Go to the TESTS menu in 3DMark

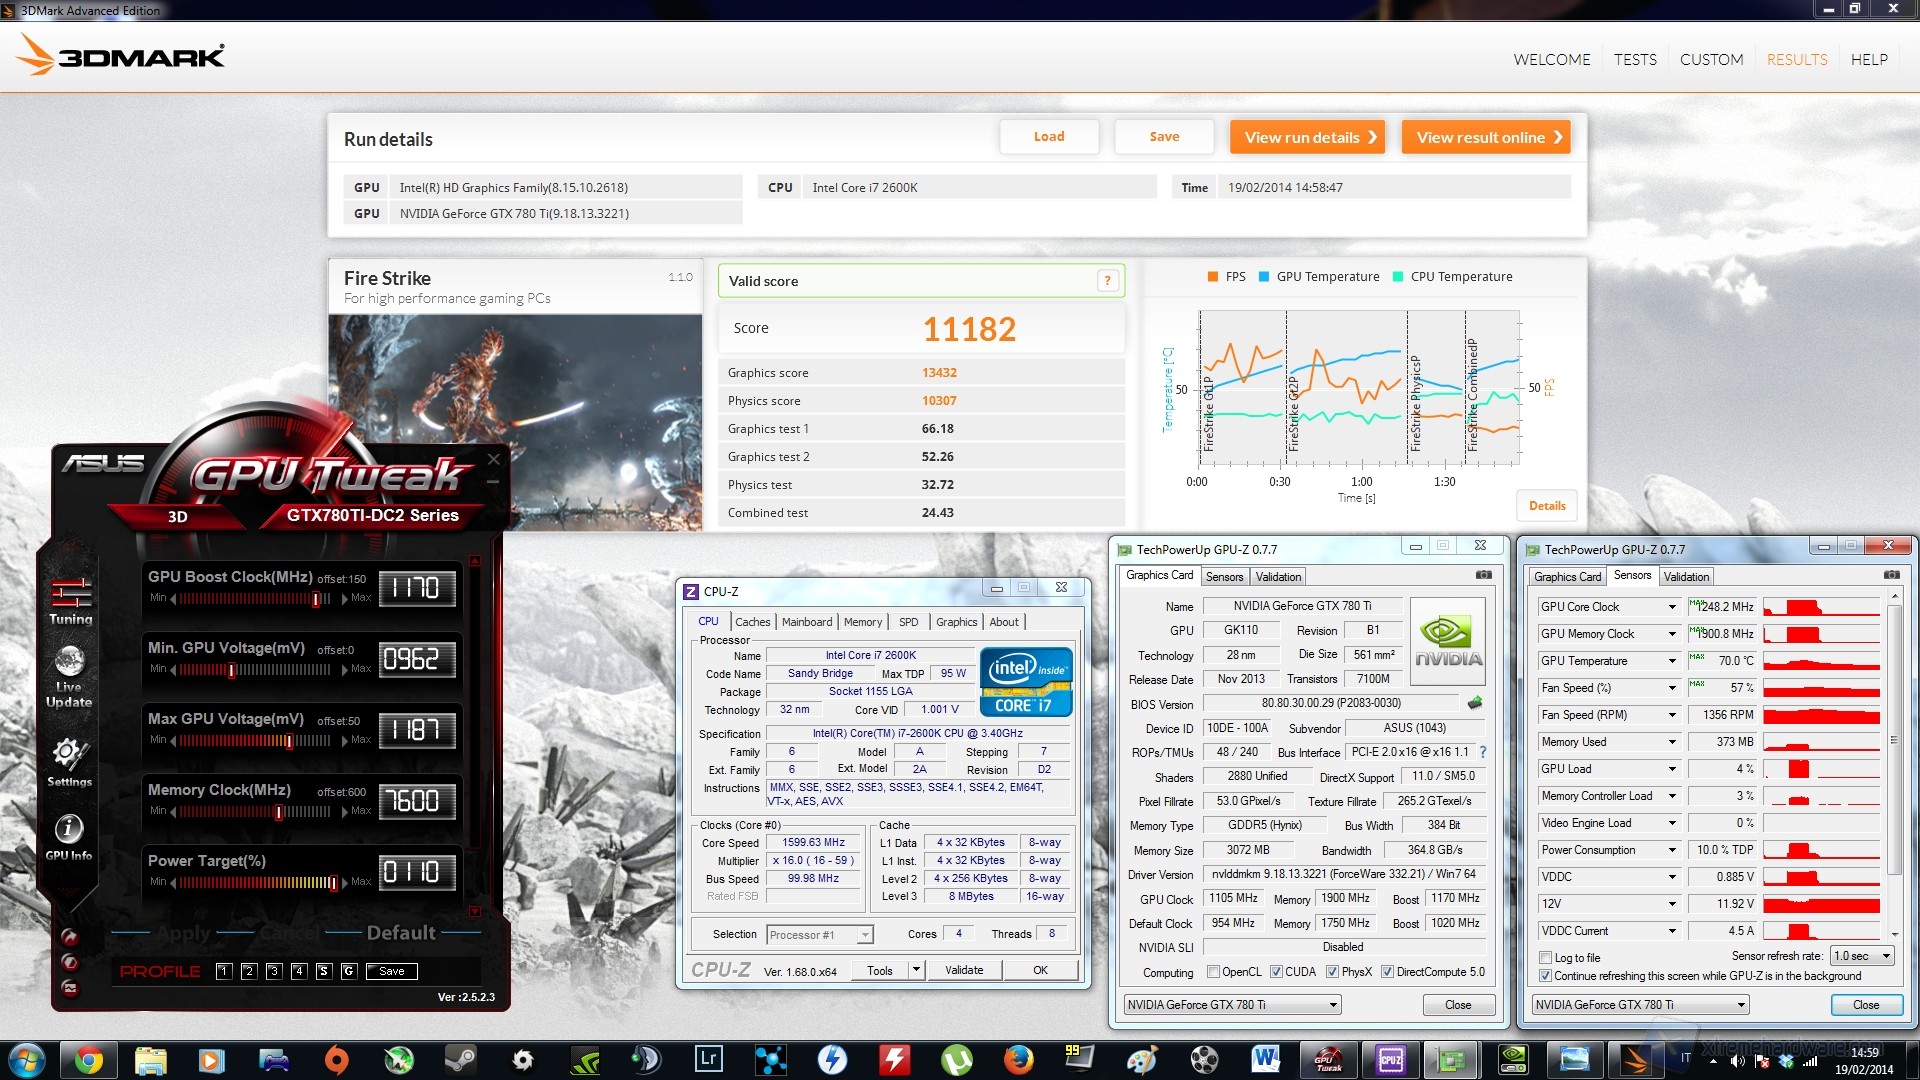coord(1635,60)
